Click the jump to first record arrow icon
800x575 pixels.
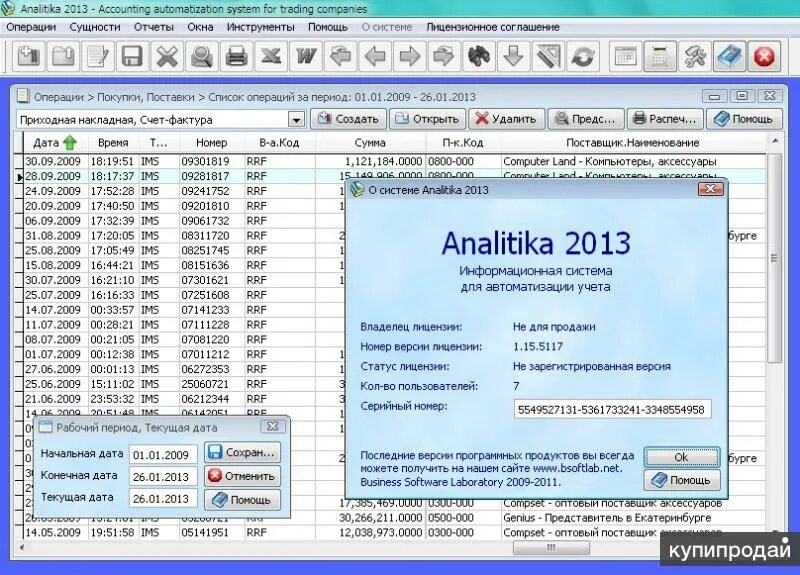(x=340, y=56)
